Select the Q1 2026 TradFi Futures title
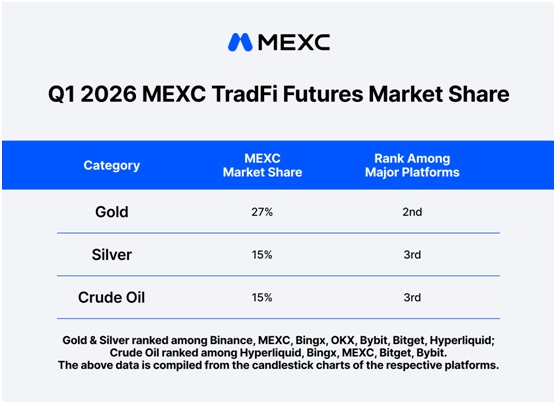This screenshot has width=556, height=404. point(279,94)
